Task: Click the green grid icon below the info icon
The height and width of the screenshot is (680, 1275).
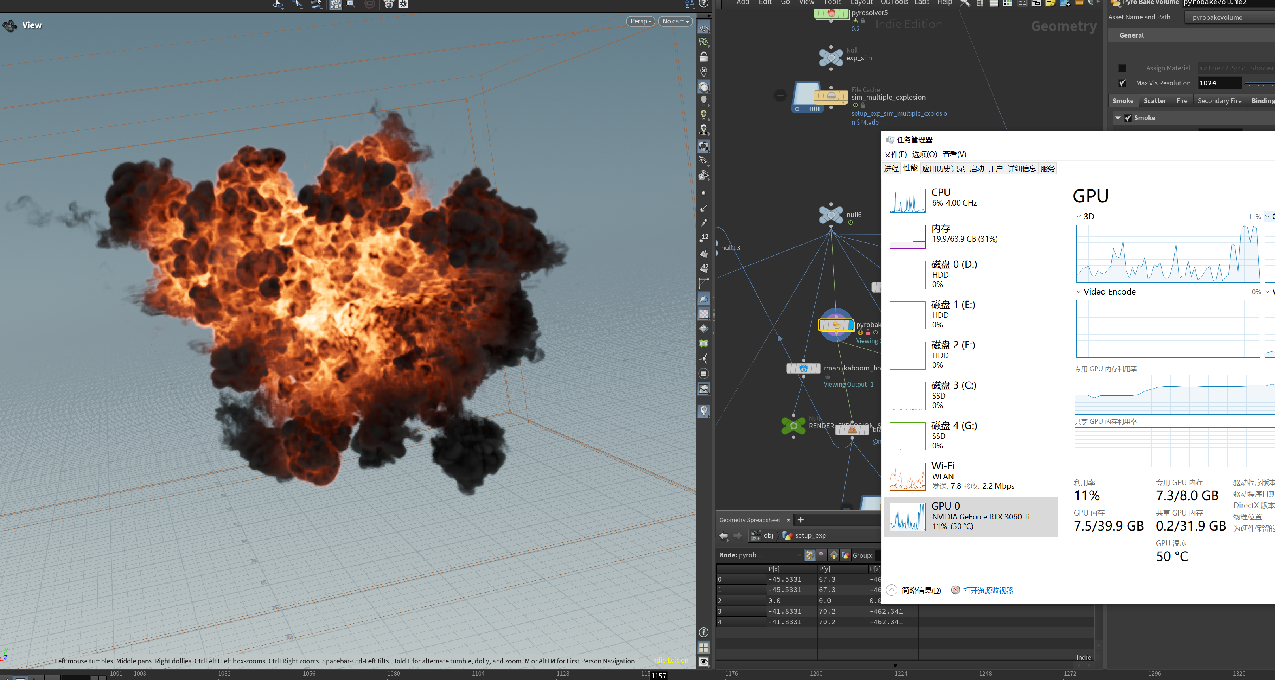Action: coord(705,646)
